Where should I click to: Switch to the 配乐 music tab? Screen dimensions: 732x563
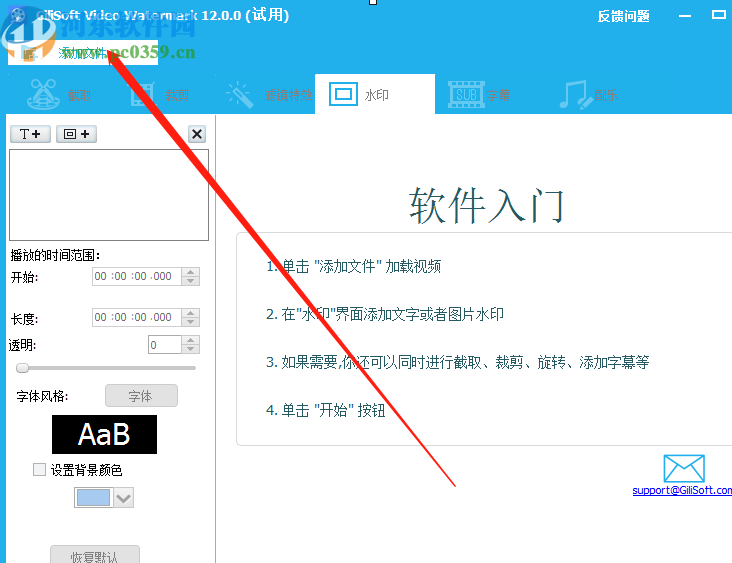click(589, 94)
